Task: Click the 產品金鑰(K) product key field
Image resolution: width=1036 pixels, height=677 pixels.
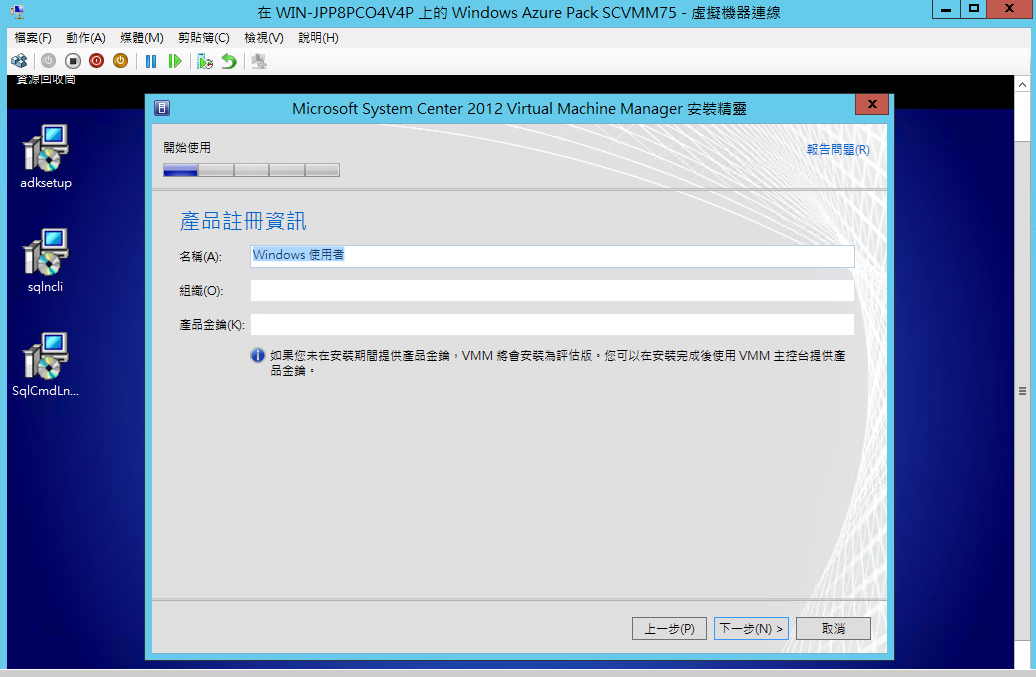Action: click(552, 324)
